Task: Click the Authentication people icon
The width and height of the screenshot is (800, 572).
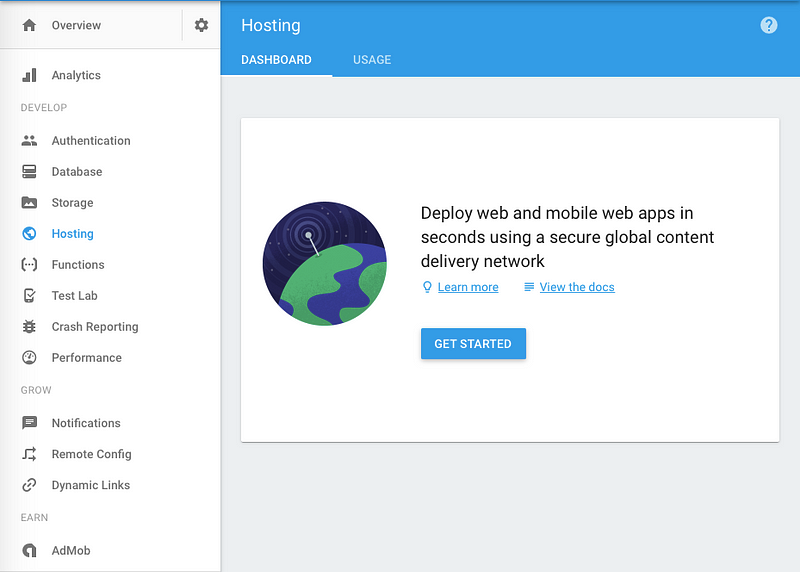Action: coord(29,140)
